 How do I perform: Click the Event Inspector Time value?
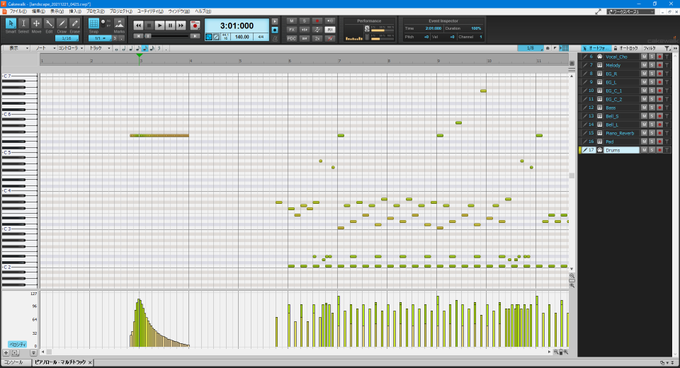[x=433, y=29]
